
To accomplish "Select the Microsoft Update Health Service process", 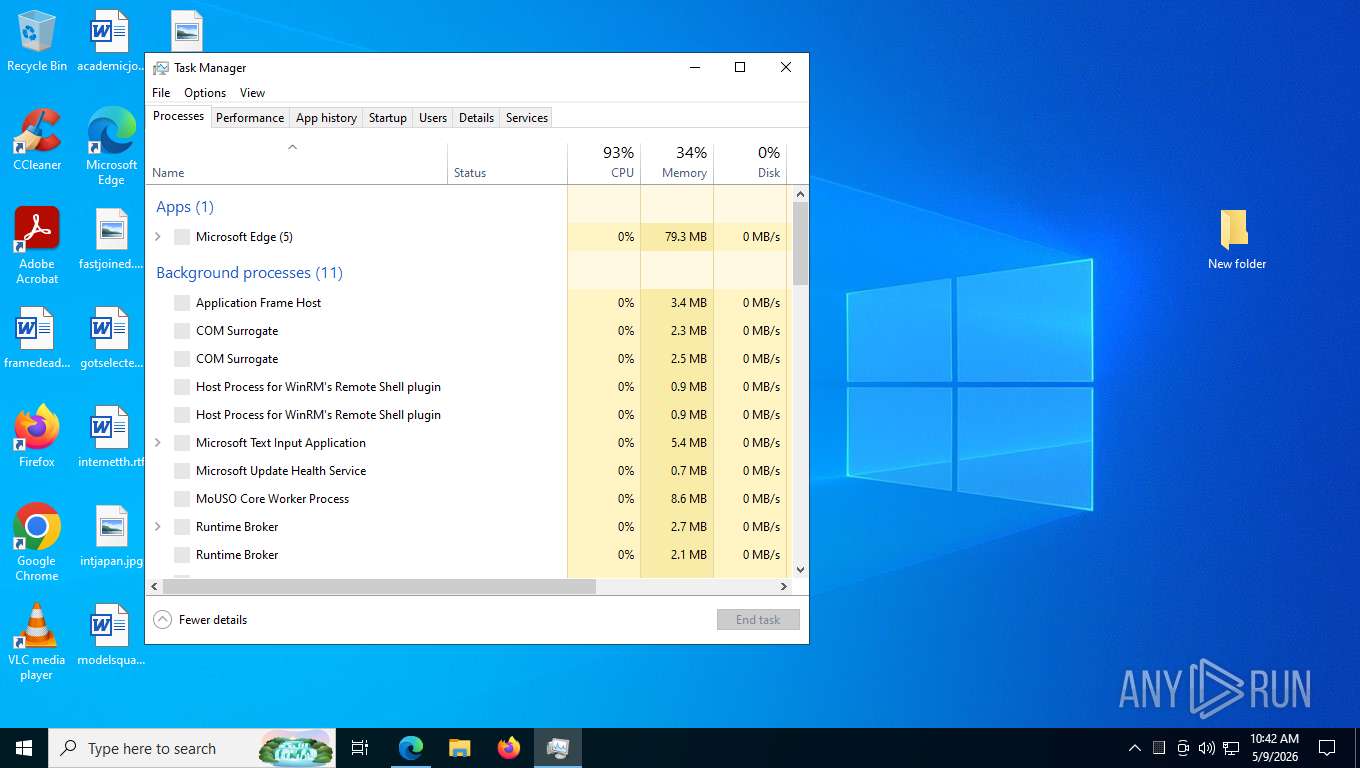I will (467, 471).
